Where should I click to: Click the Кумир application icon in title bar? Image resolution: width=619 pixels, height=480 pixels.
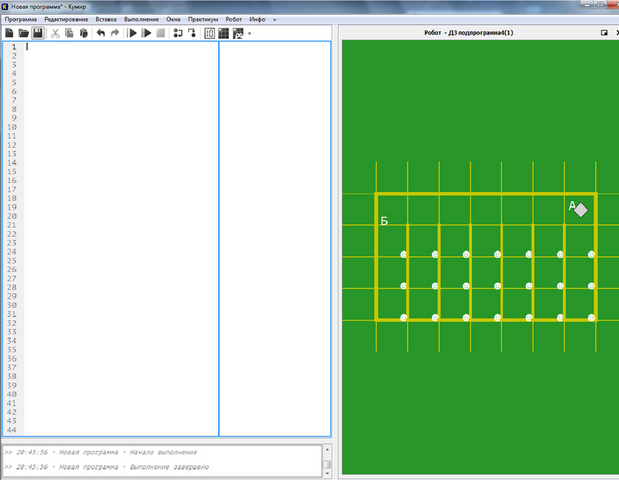5,6
